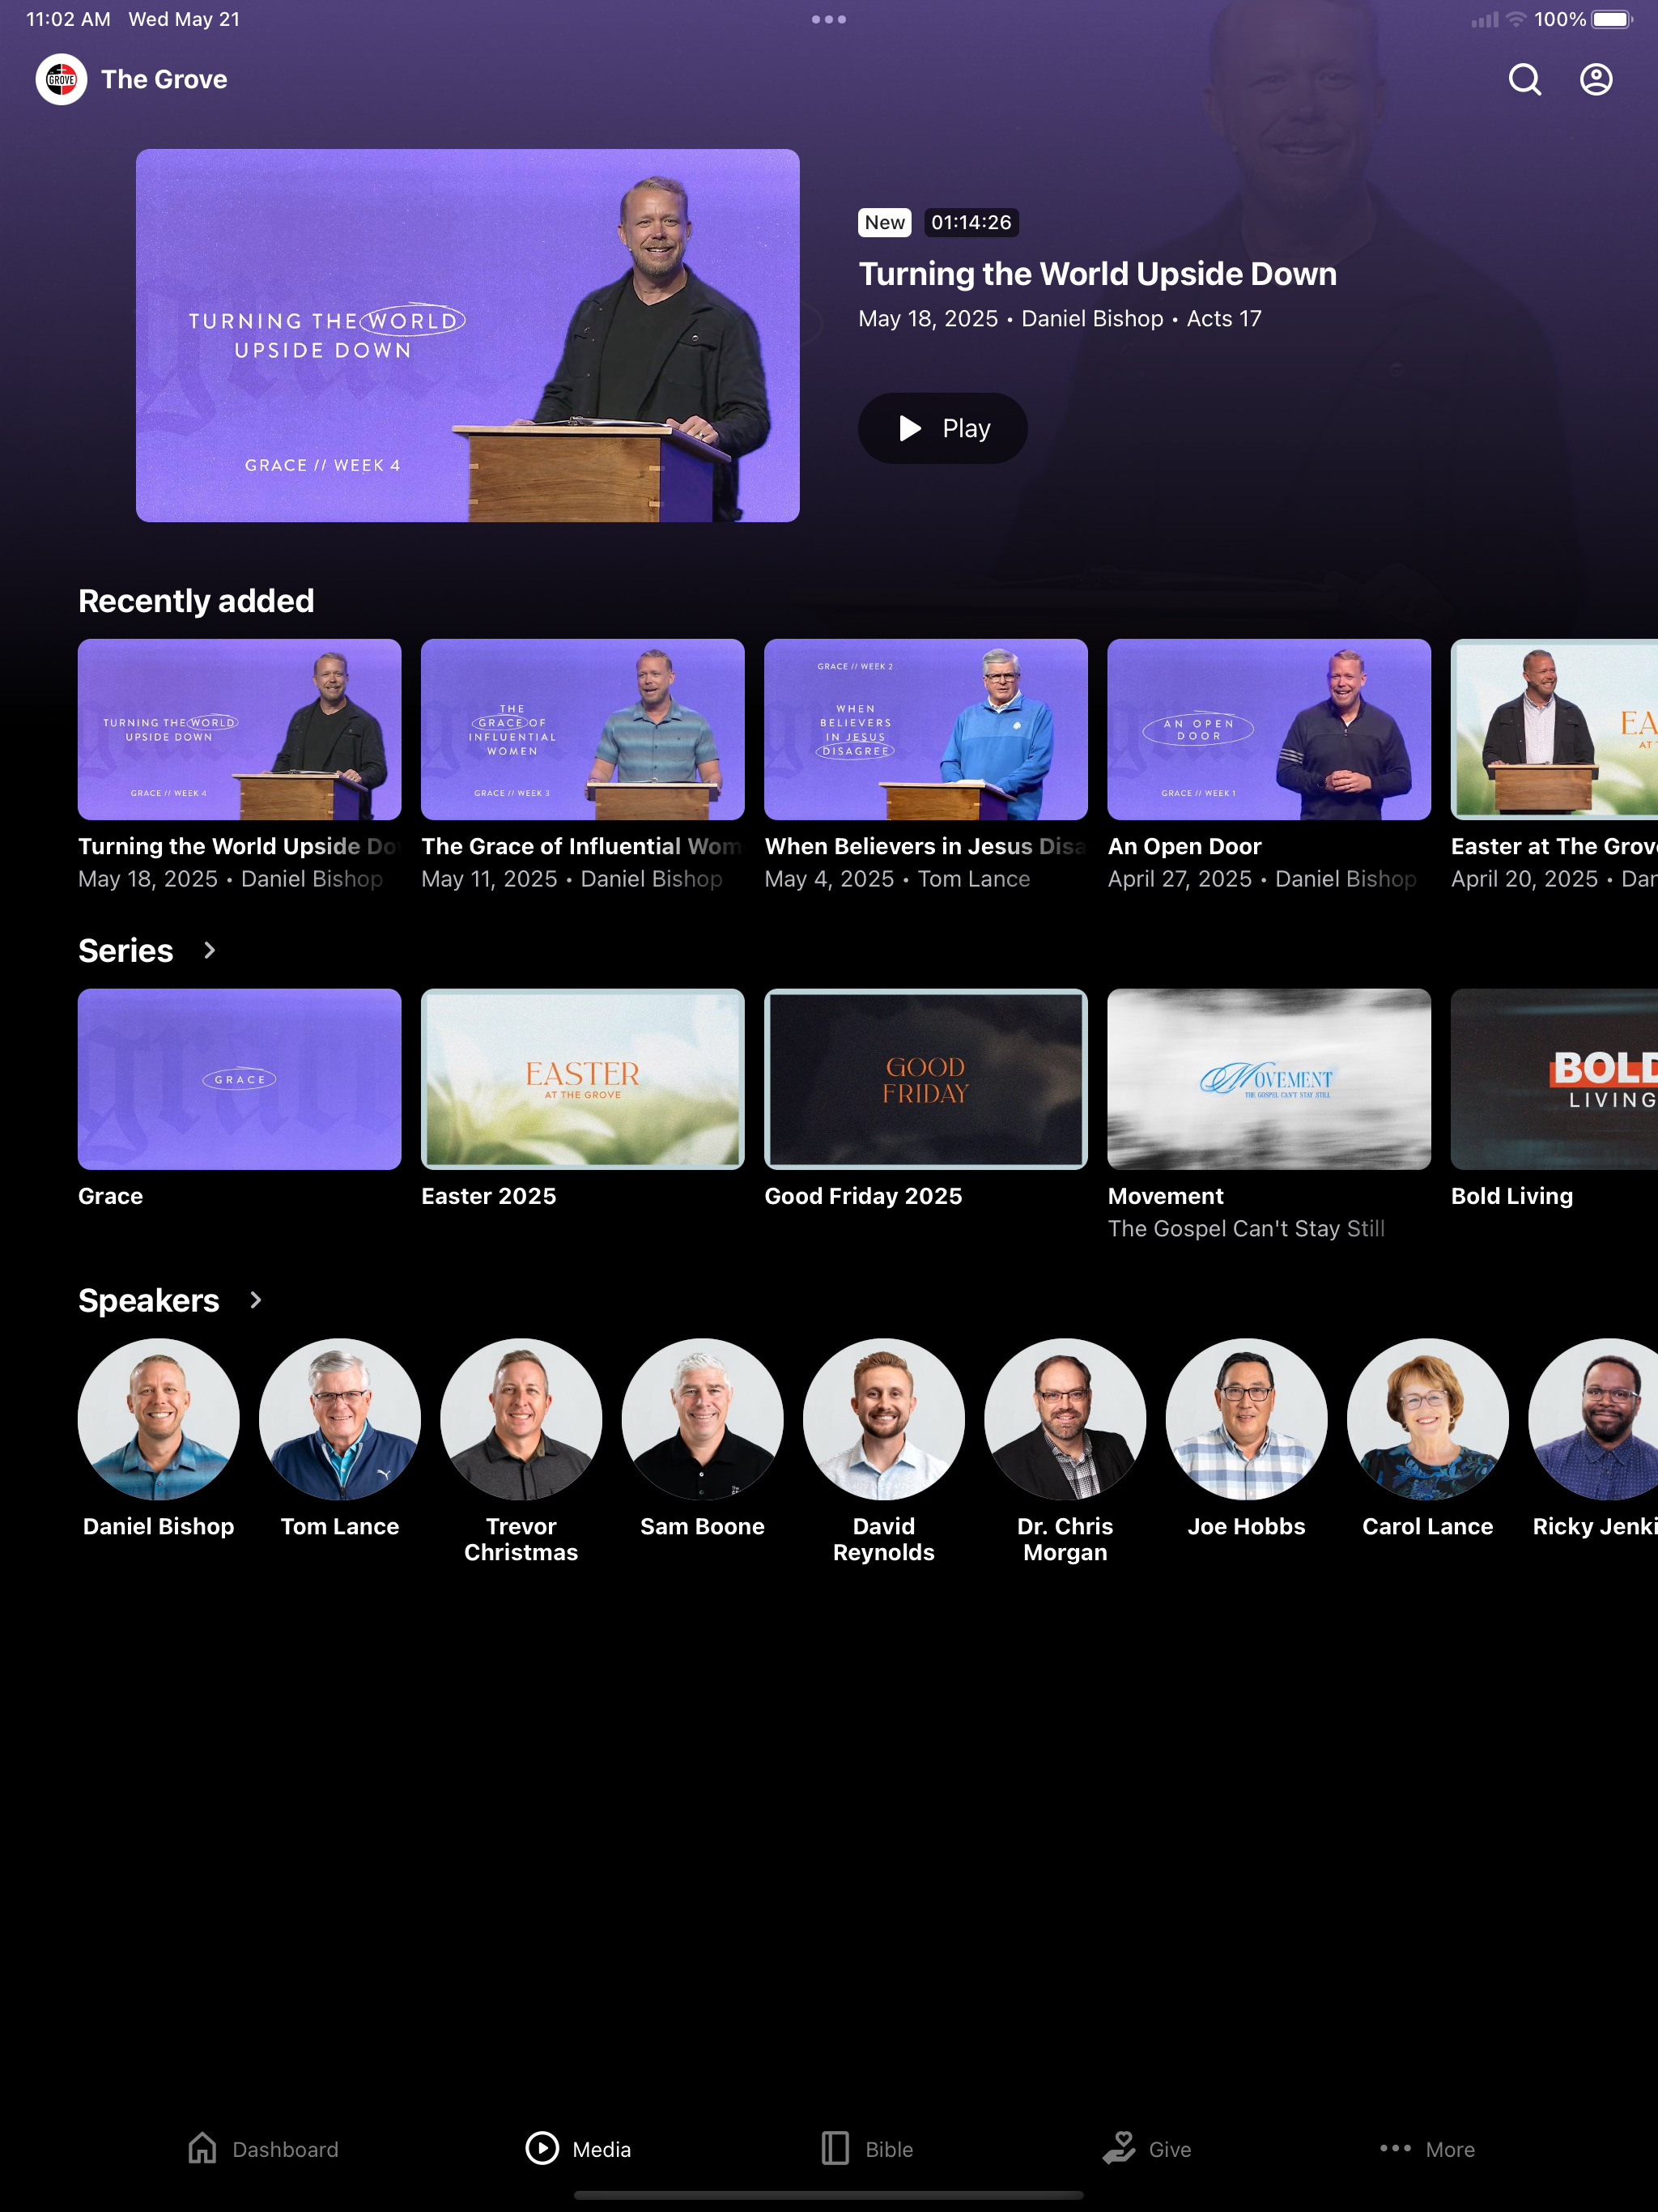Open the Movement series thumbnail
The width and height of the screenshot is (1658, 2212).
tap(1268, 1079)
